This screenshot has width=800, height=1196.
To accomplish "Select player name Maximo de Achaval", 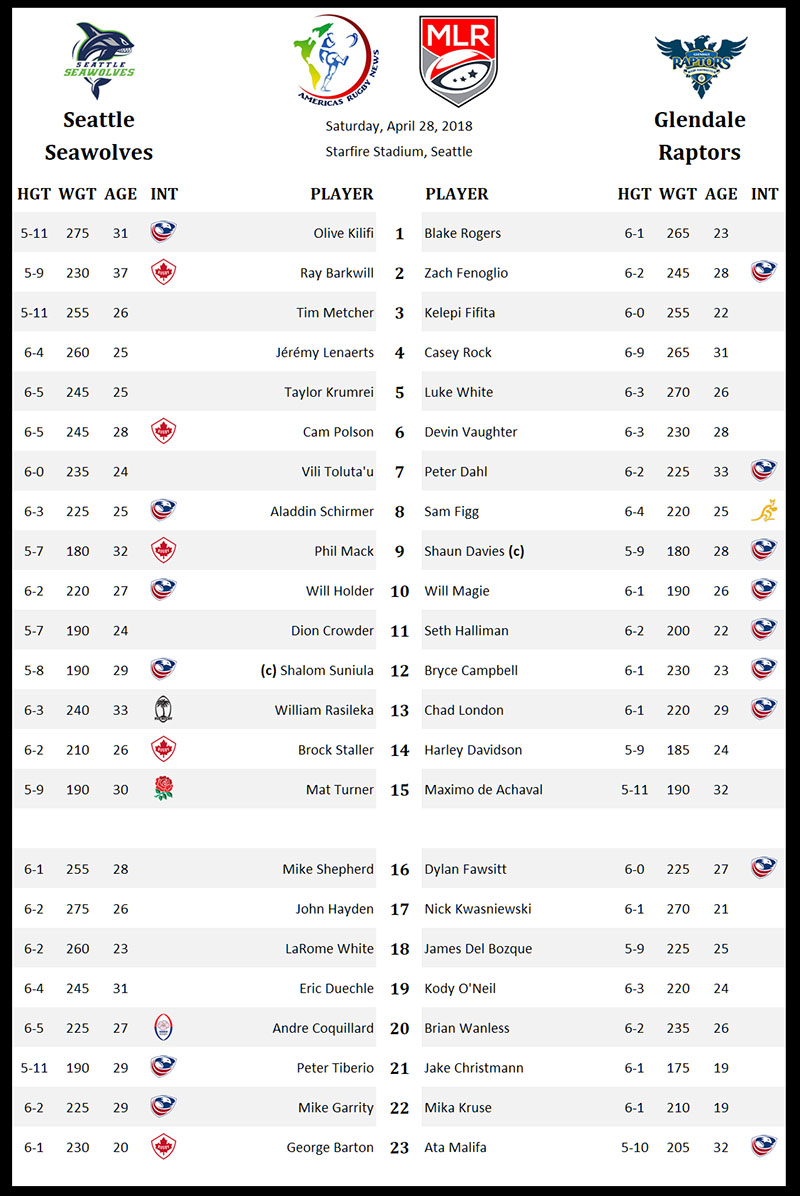I will coord(483,789).
